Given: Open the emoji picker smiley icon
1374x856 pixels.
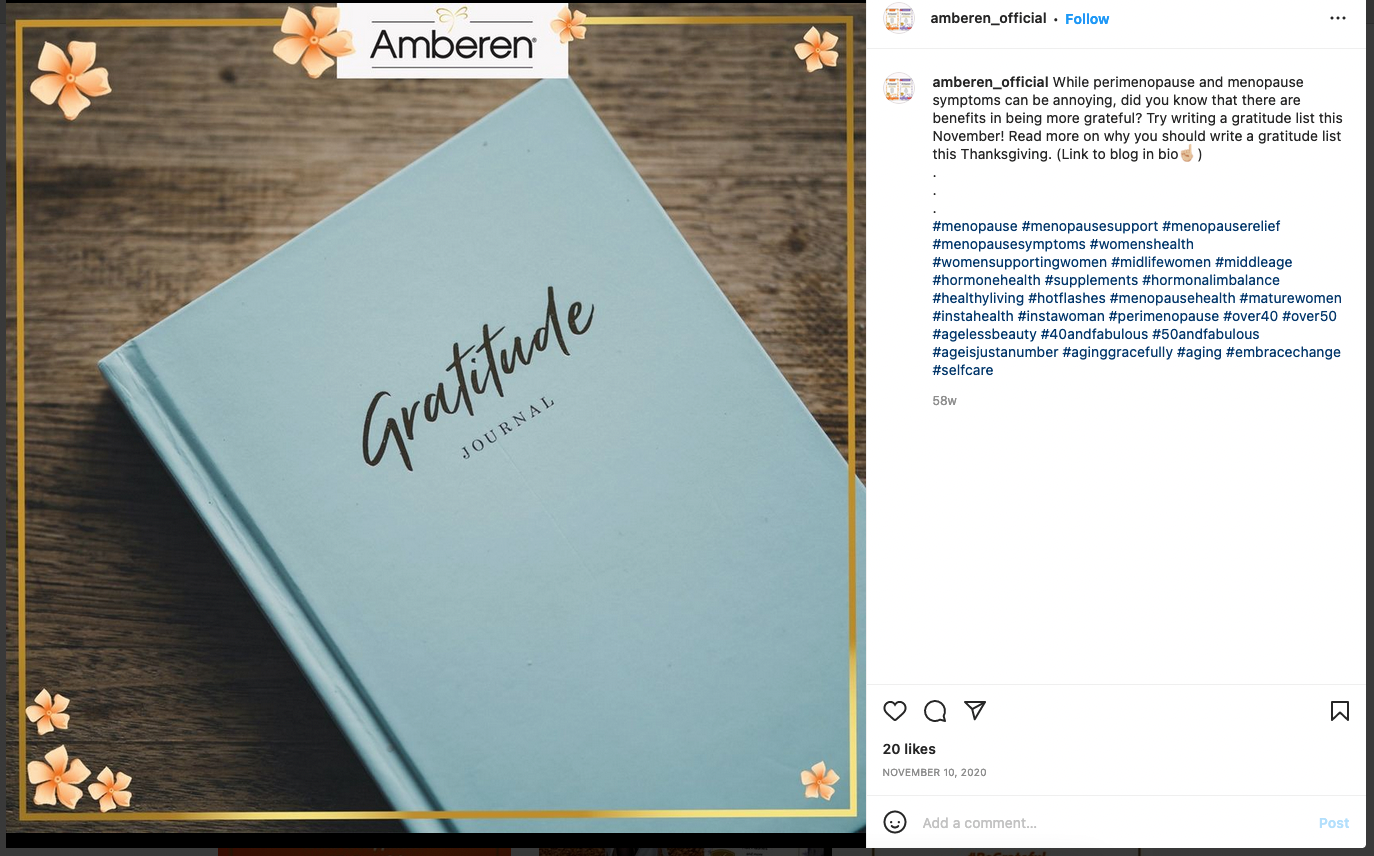Looking at the screenshot, I should [895, 822].
